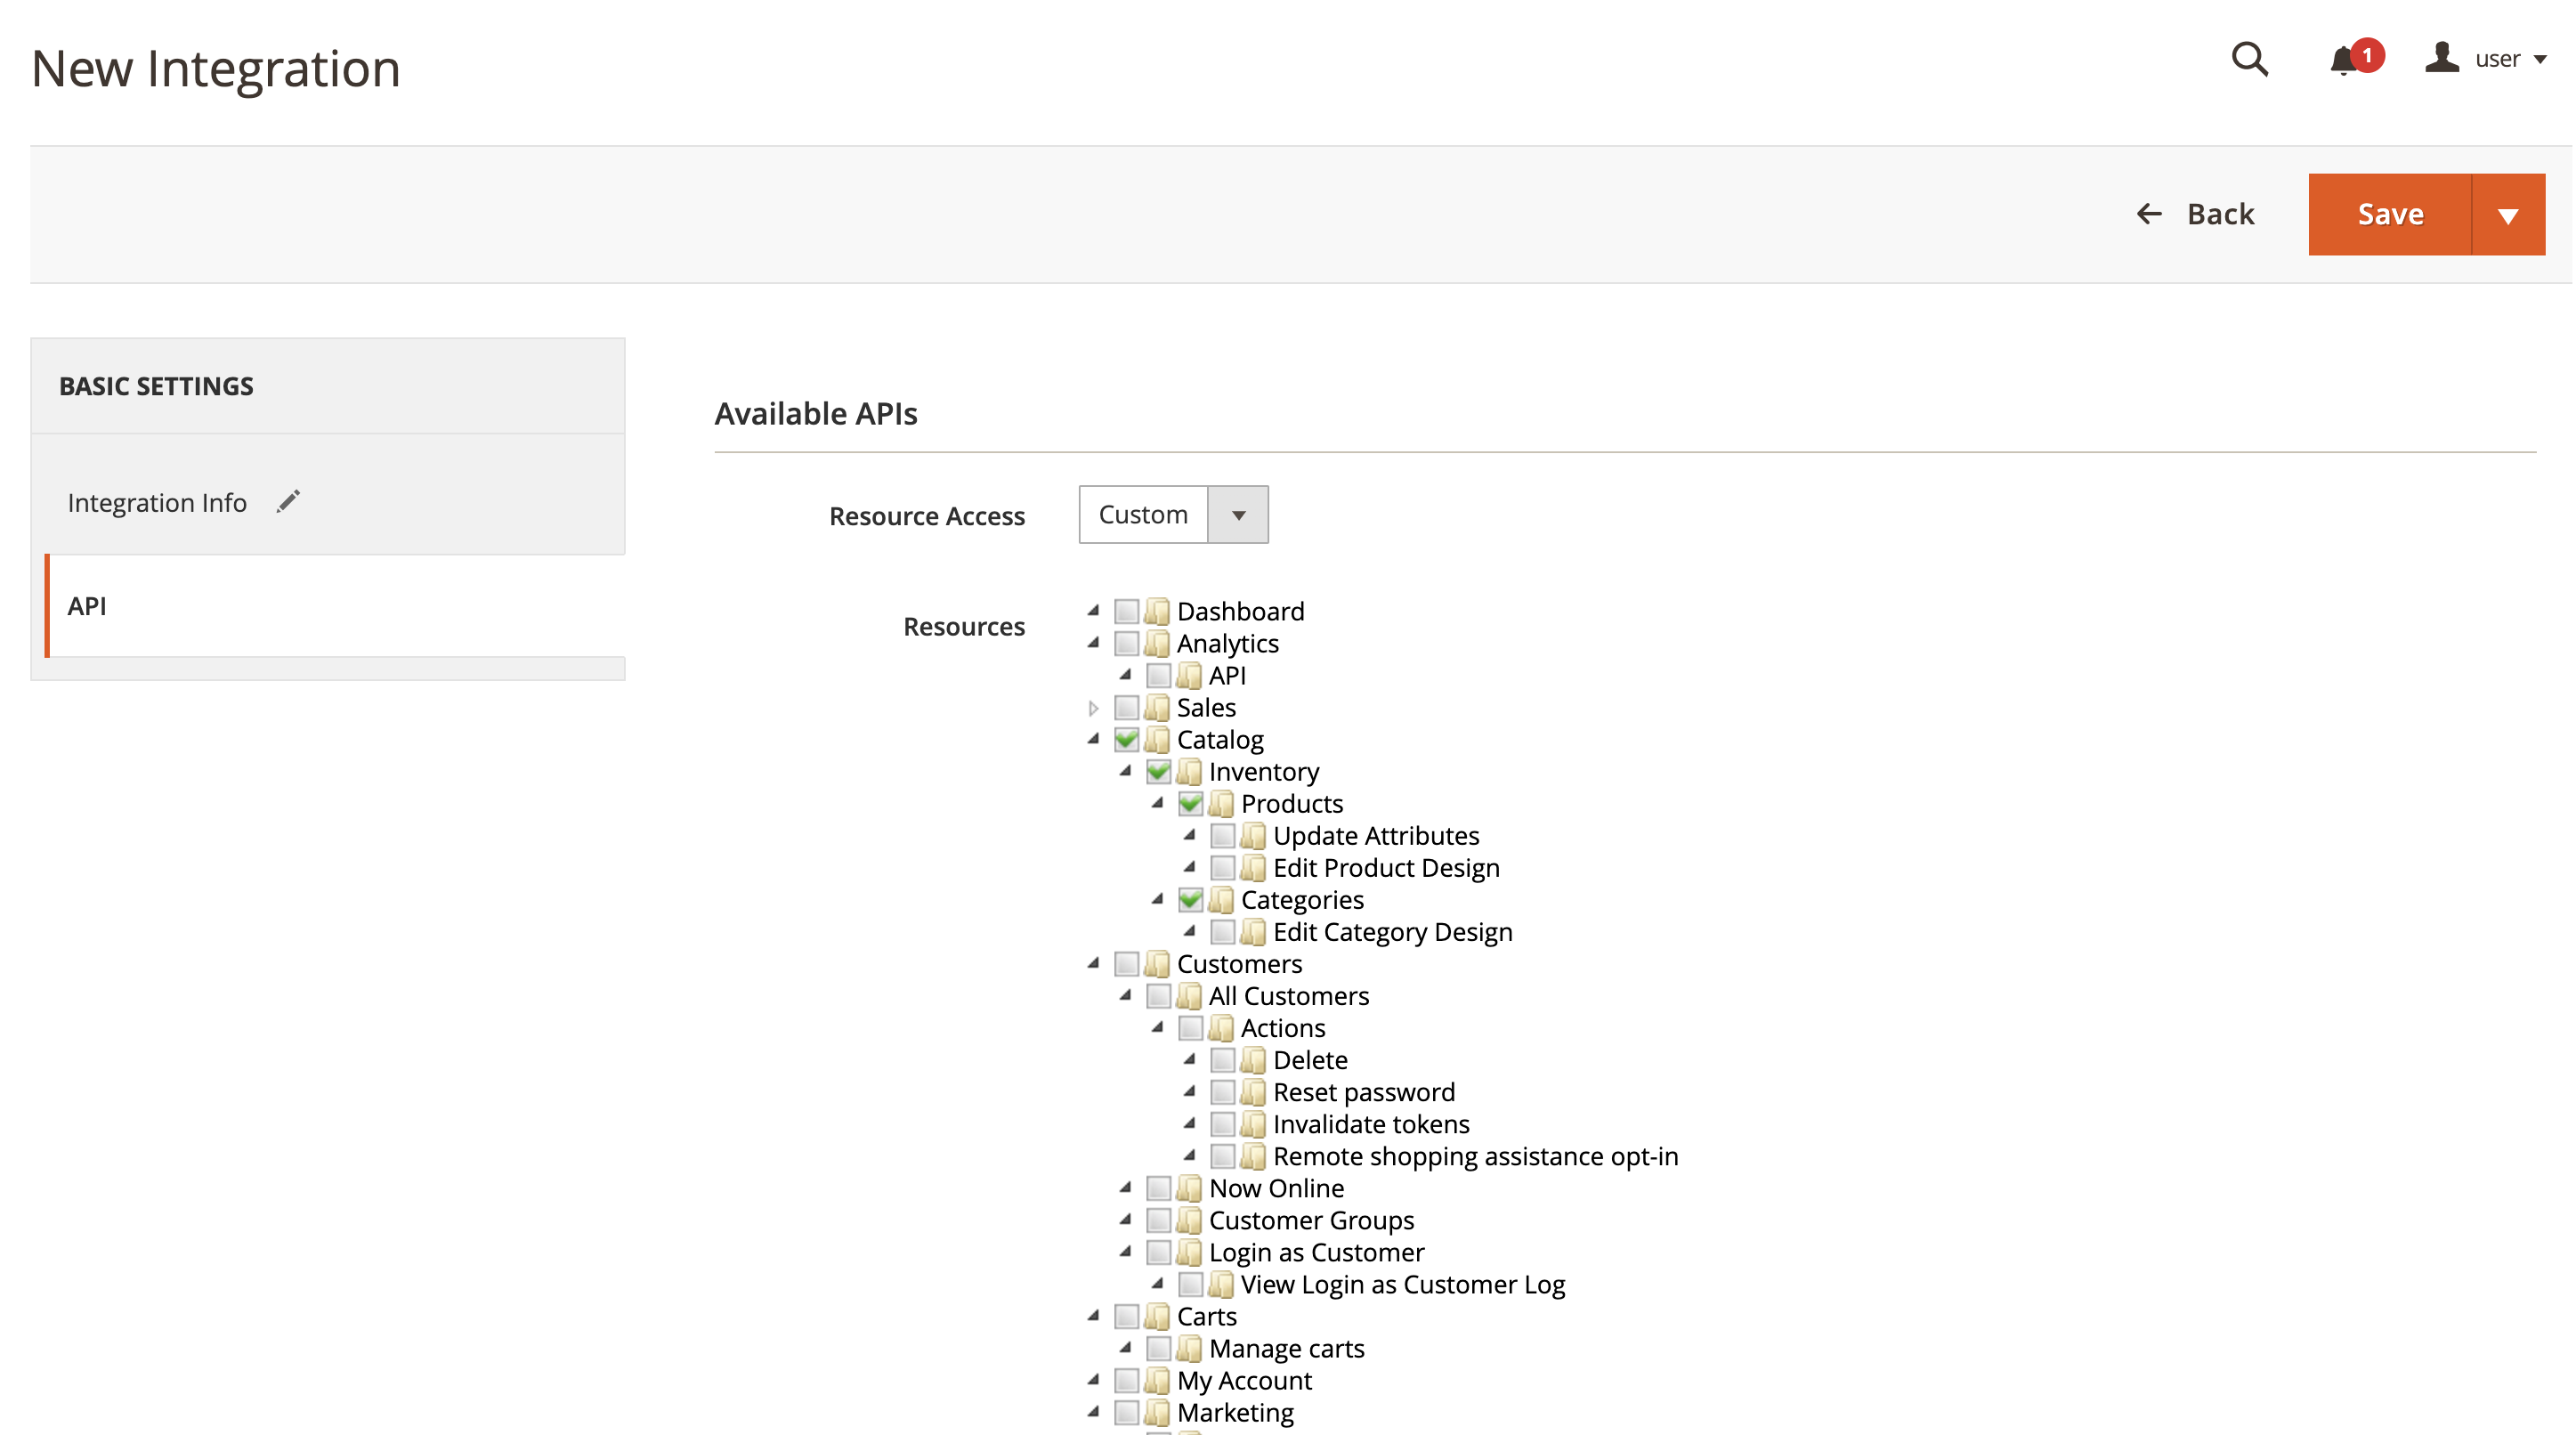The width and height of the screenshot is (2576, 1435).
Task: Click the Back button
Action: (2195, 214)
